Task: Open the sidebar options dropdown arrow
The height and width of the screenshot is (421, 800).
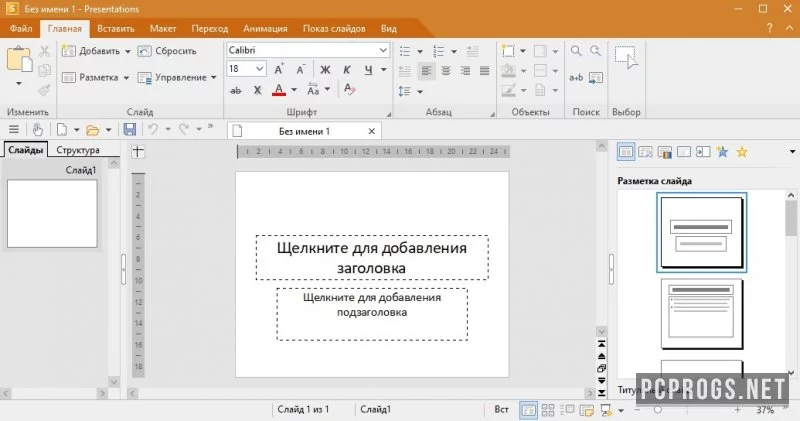Action: 792,152
